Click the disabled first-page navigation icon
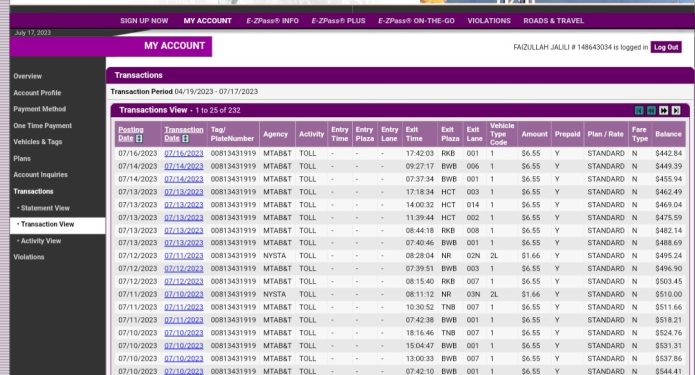Screen dimensions: 695x375 [x=639, y=110]
